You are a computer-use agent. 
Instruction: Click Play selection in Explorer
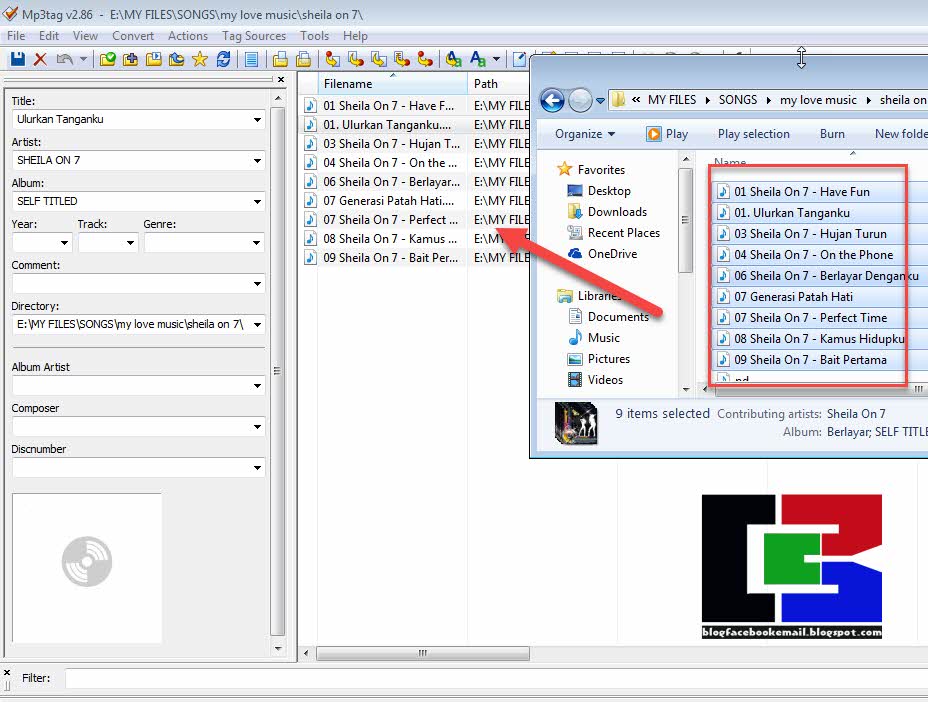click(x=753, y=134)
